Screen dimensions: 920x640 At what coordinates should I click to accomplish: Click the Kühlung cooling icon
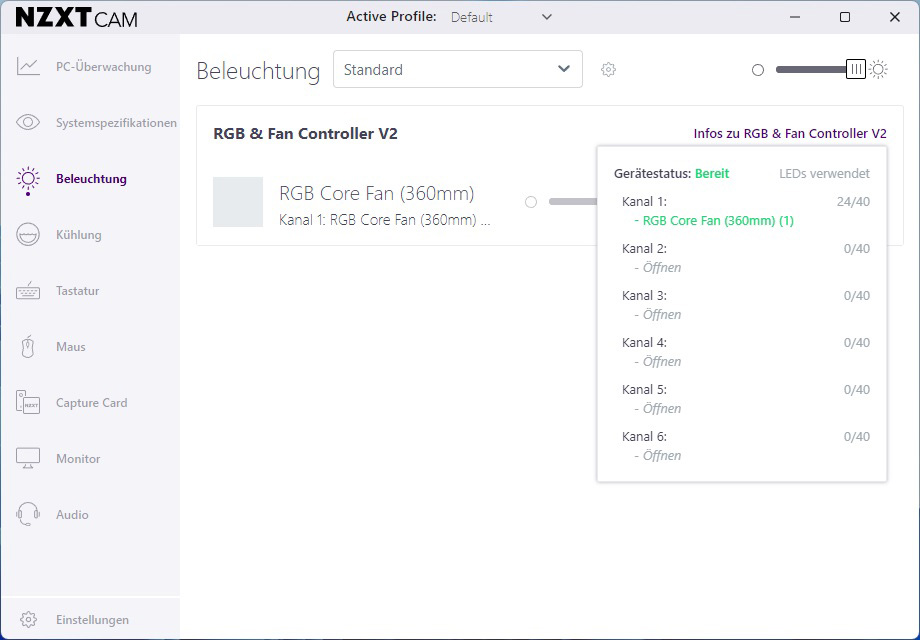pyautogui.click(x=28, y=235)
